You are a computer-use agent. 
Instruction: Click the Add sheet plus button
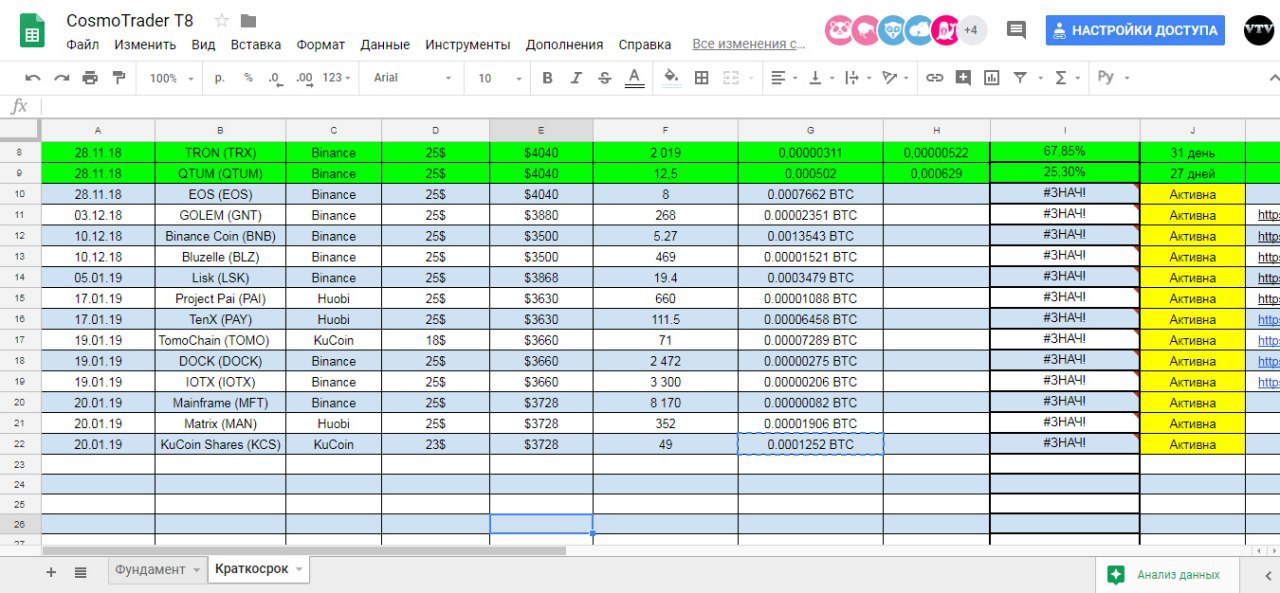pos(51,572)
